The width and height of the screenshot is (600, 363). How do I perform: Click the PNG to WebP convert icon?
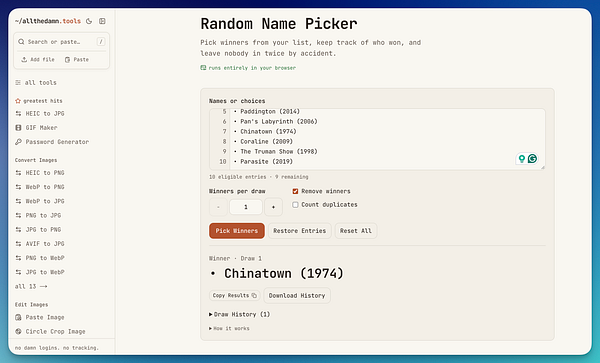[18, 258]
